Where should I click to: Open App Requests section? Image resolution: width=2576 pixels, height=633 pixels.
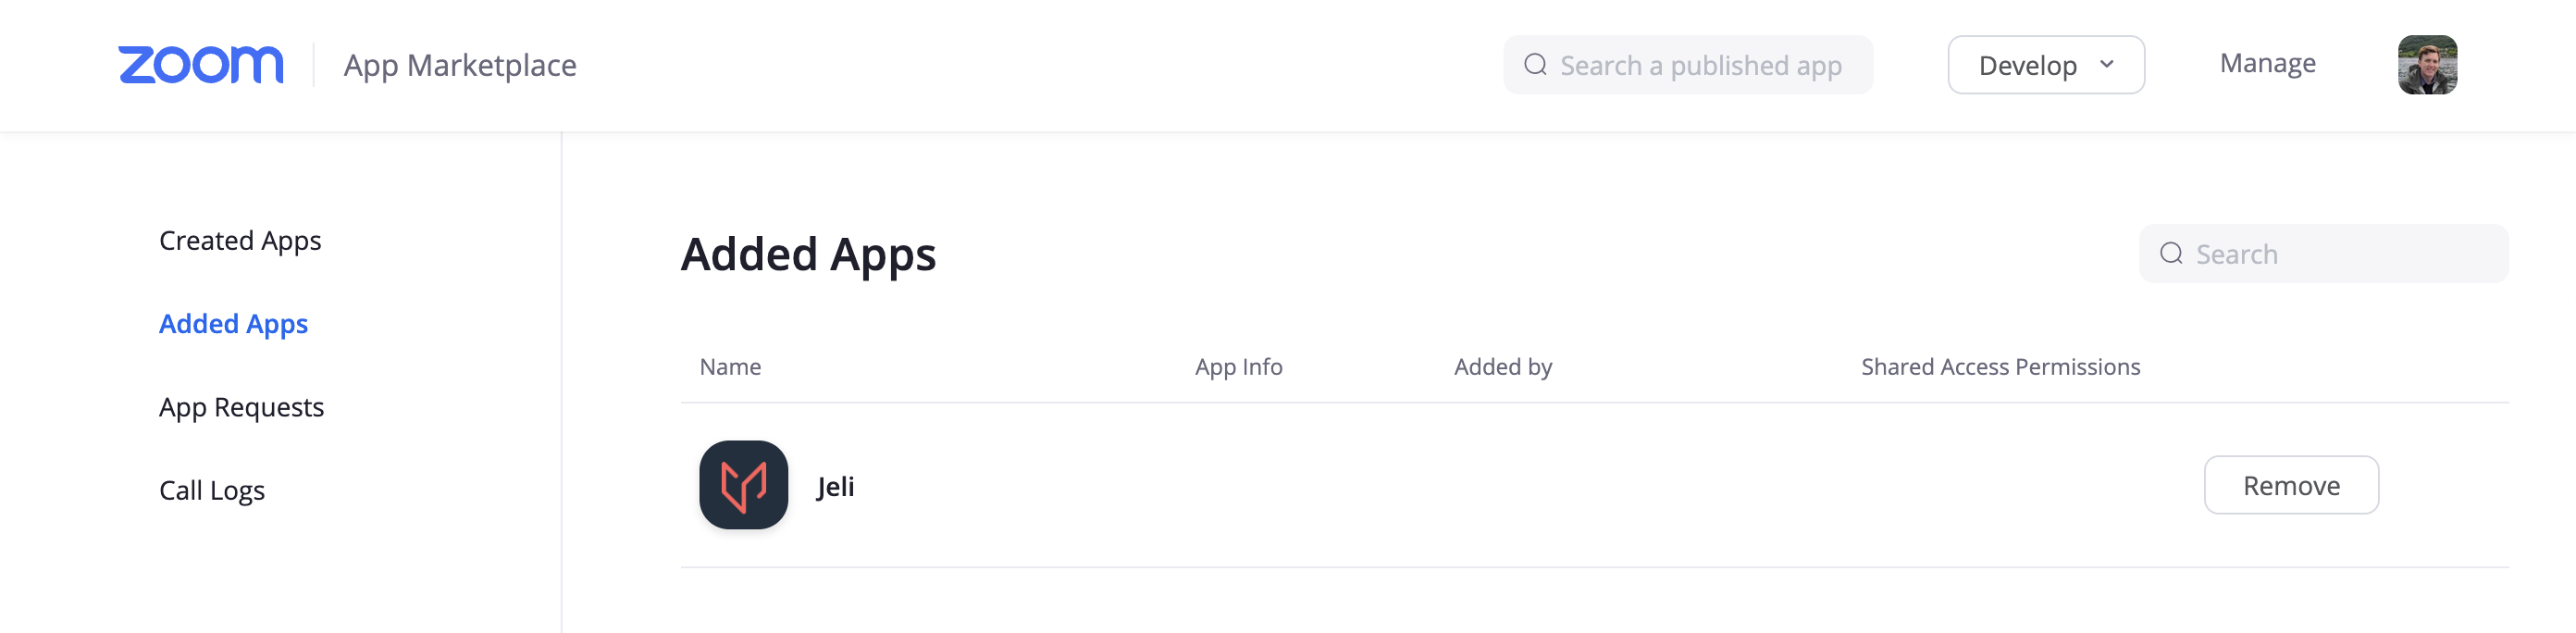click(x=241, y=407)
